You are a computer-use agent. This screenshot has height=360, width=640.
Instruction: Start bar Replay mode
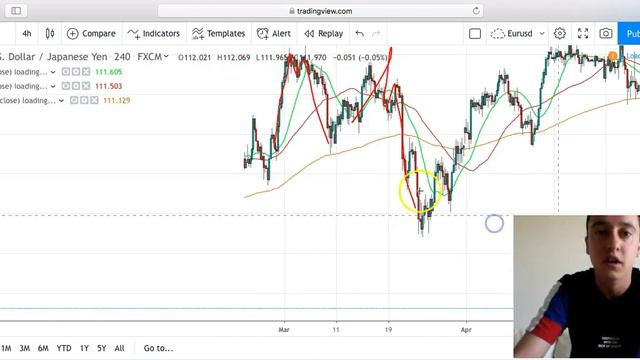tap(324, 33)
